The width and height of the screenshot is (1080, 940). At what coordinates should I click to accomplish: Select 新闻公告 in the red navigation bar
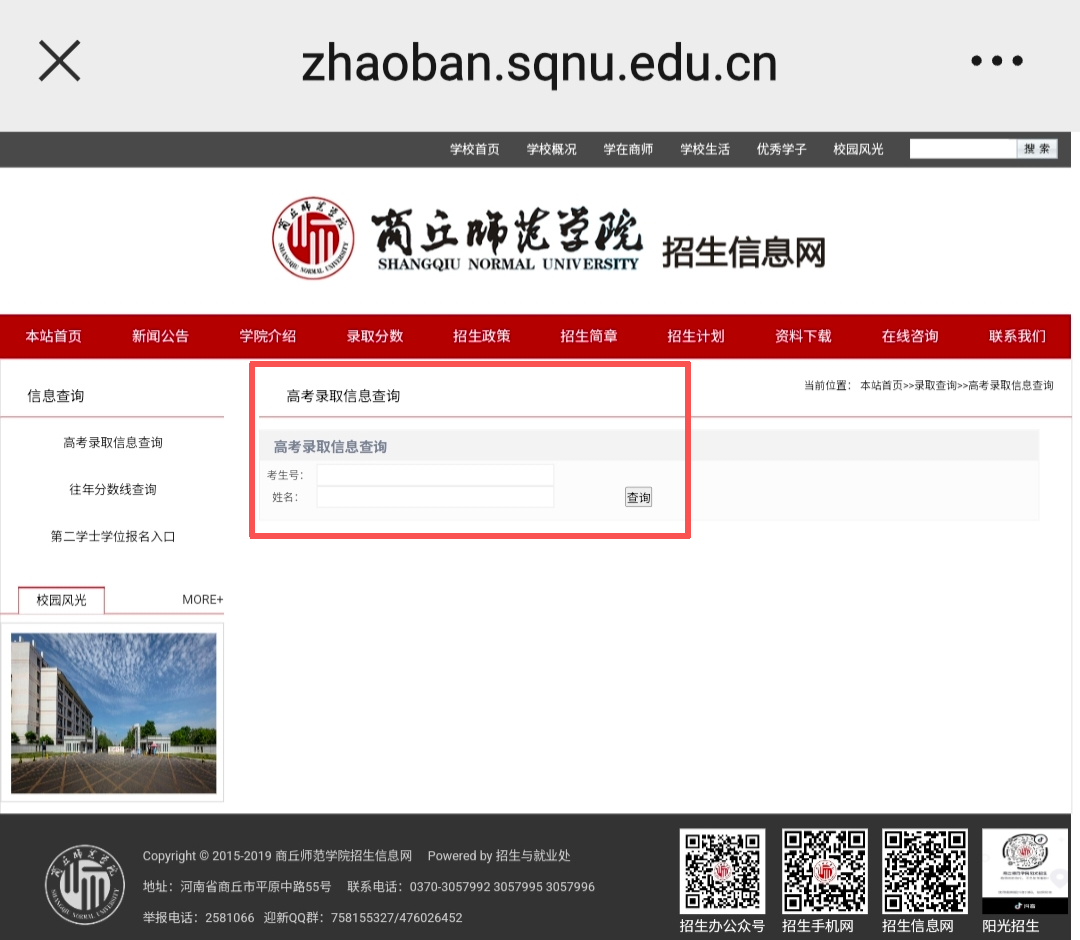coord(160,336)
